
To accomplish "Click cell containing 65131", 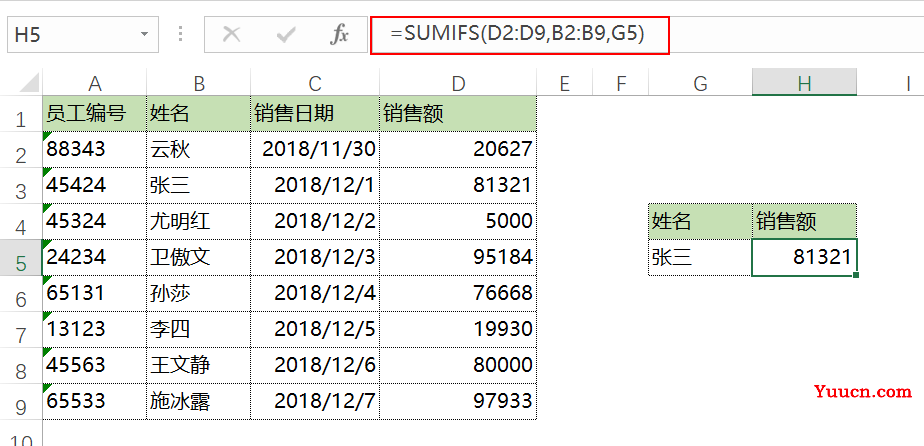I will (94, 293).
